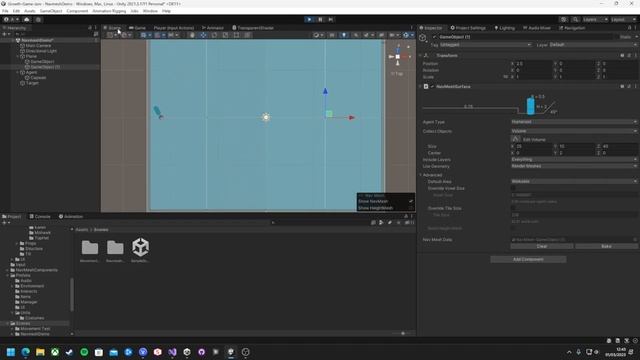Open File Explorer from taskbar

coord(40,352)
